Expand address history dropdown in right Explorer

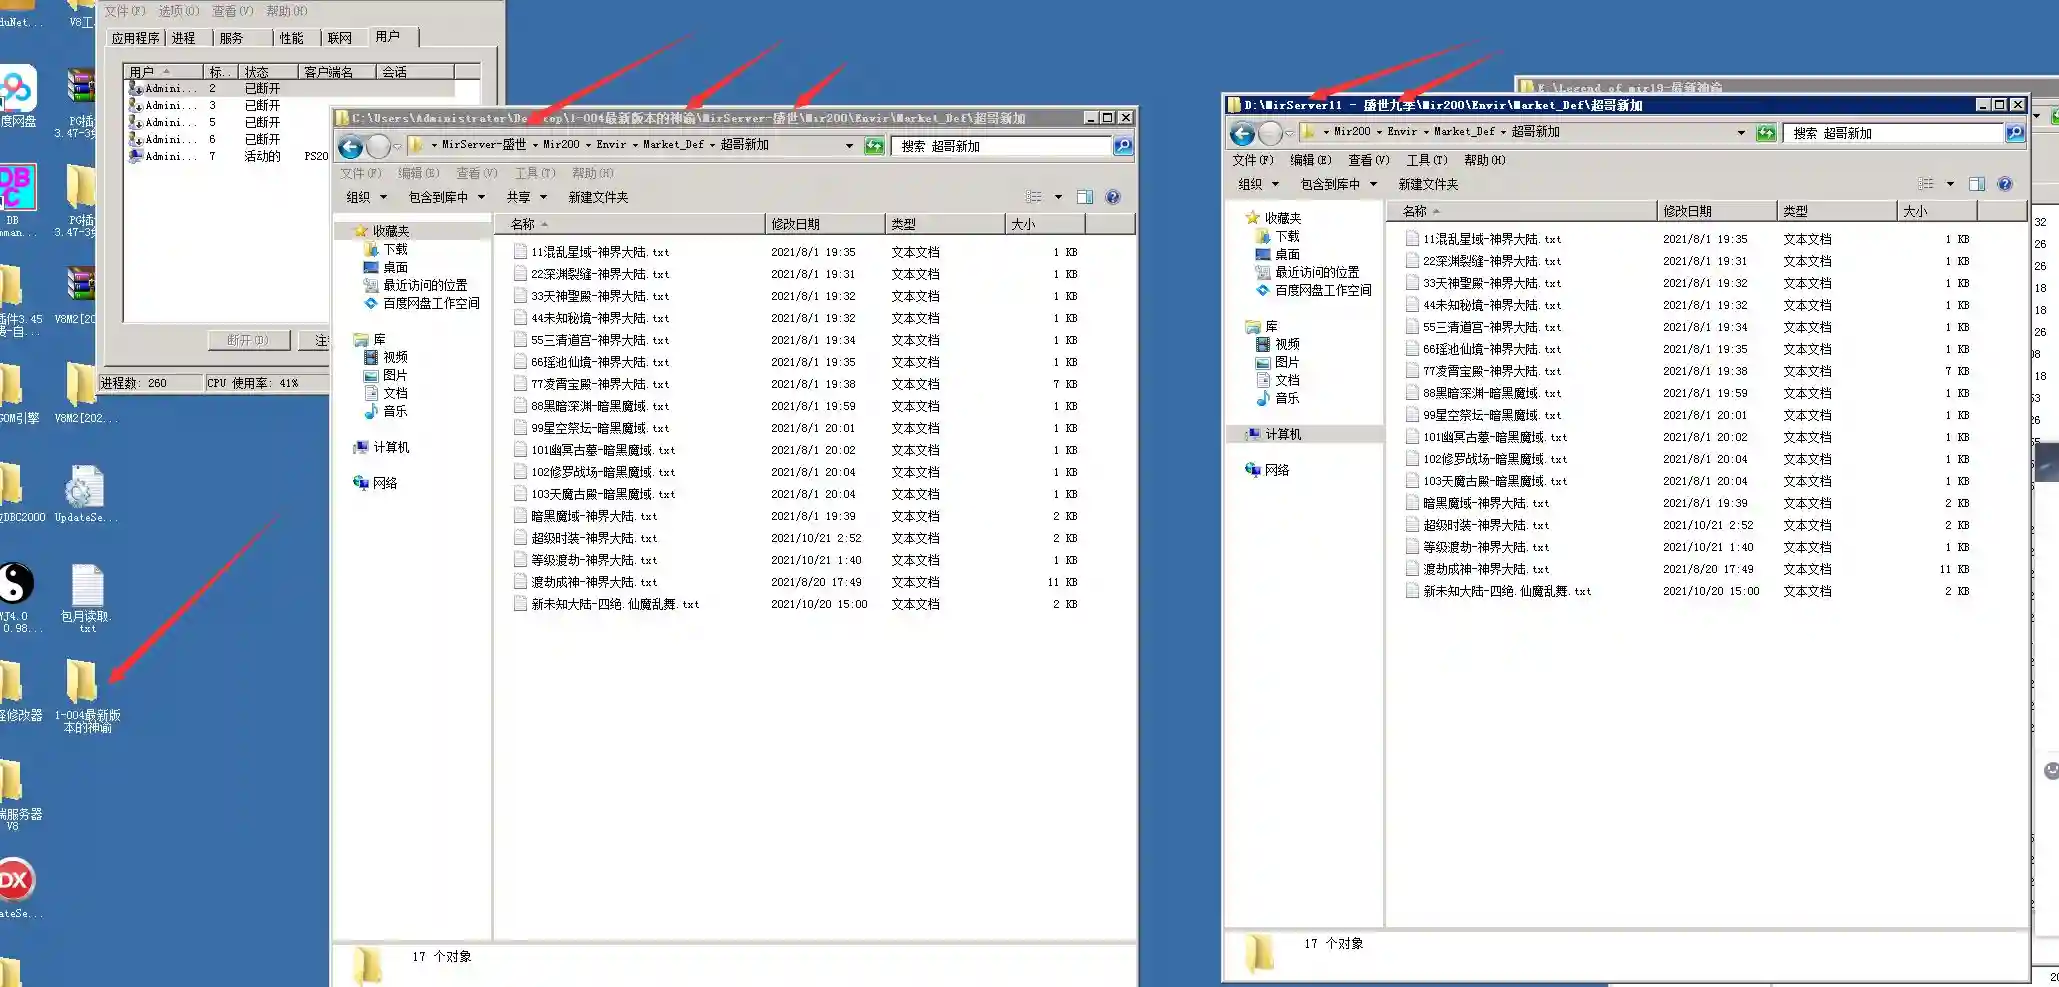click(1741, 133)
